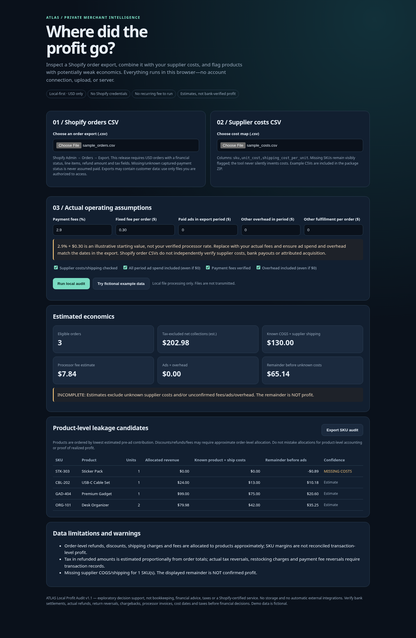Viewport: 416px width, 638px height.
Task: Click 'Estimates, not bank-verified profit' tag
Action: tap(208, 94)
